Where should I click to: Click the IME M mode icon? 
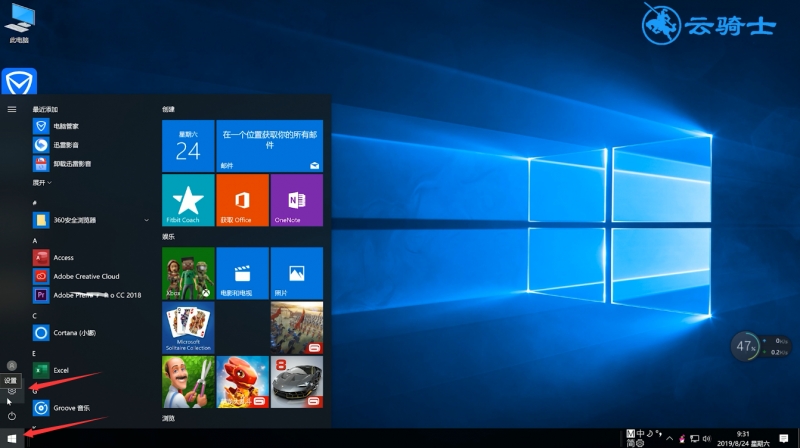631,434
